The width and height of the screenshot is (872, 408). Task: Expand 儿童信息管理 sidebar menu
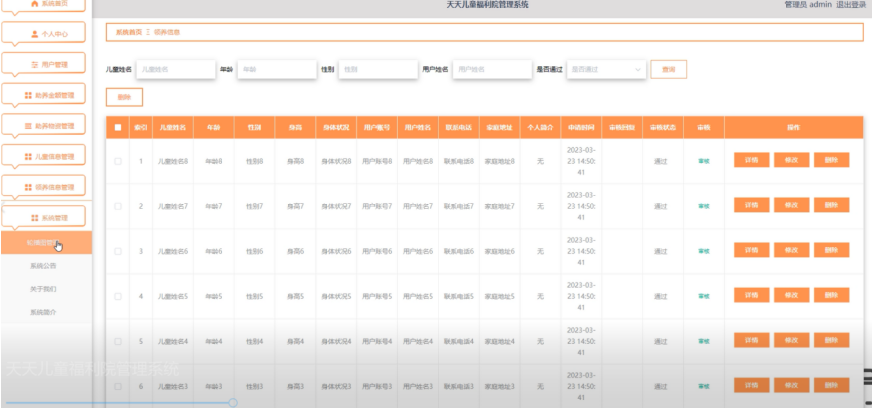pyautogui.click(x=43, y=157)
